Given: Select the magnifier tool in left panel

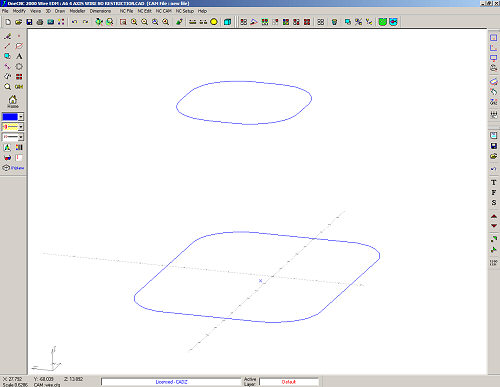Looking at the screenshot, I should pos(7,87).
